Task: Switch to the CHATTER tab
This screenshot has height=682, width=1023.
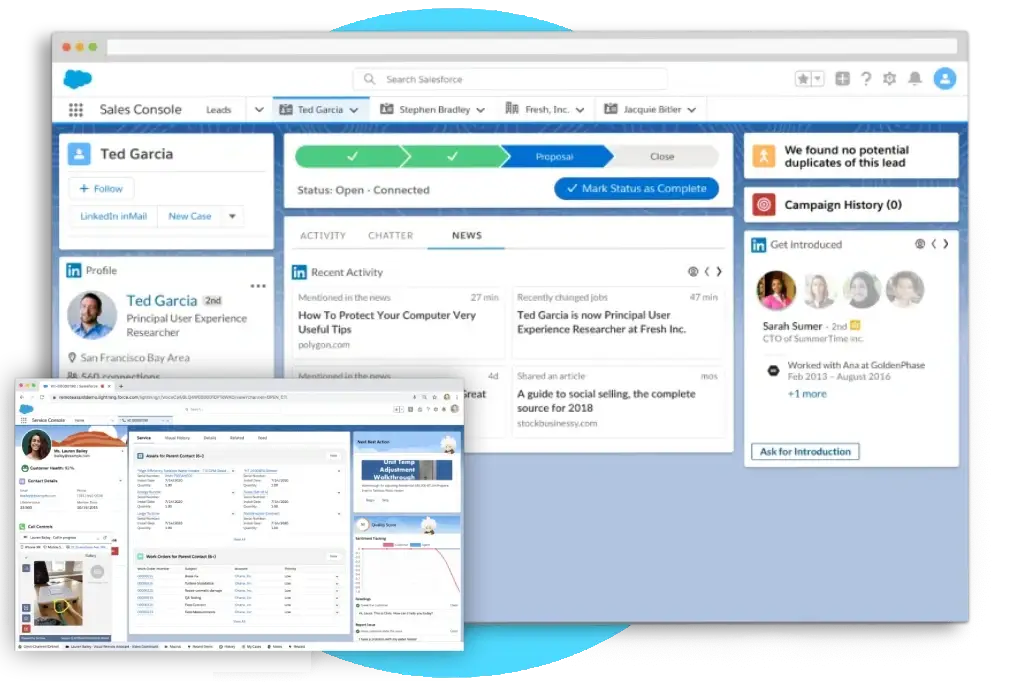Action: click(x=391, y=236)
